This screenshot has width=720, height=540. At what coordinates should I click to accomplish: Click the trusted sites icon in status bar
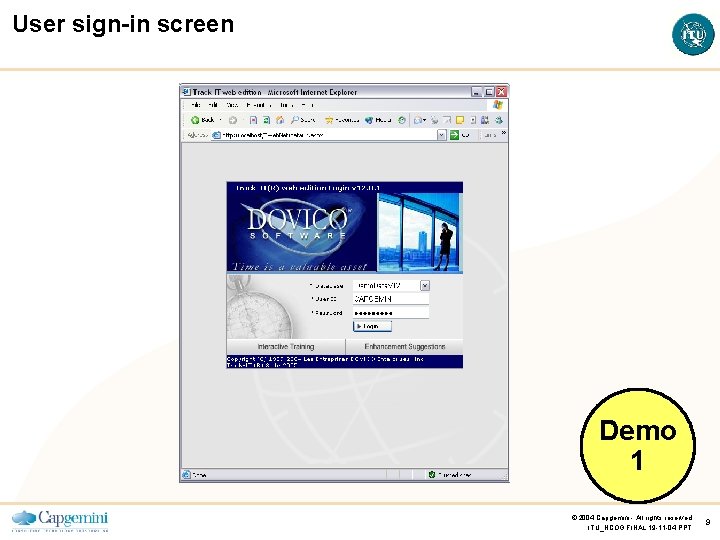tap(432, 475)
